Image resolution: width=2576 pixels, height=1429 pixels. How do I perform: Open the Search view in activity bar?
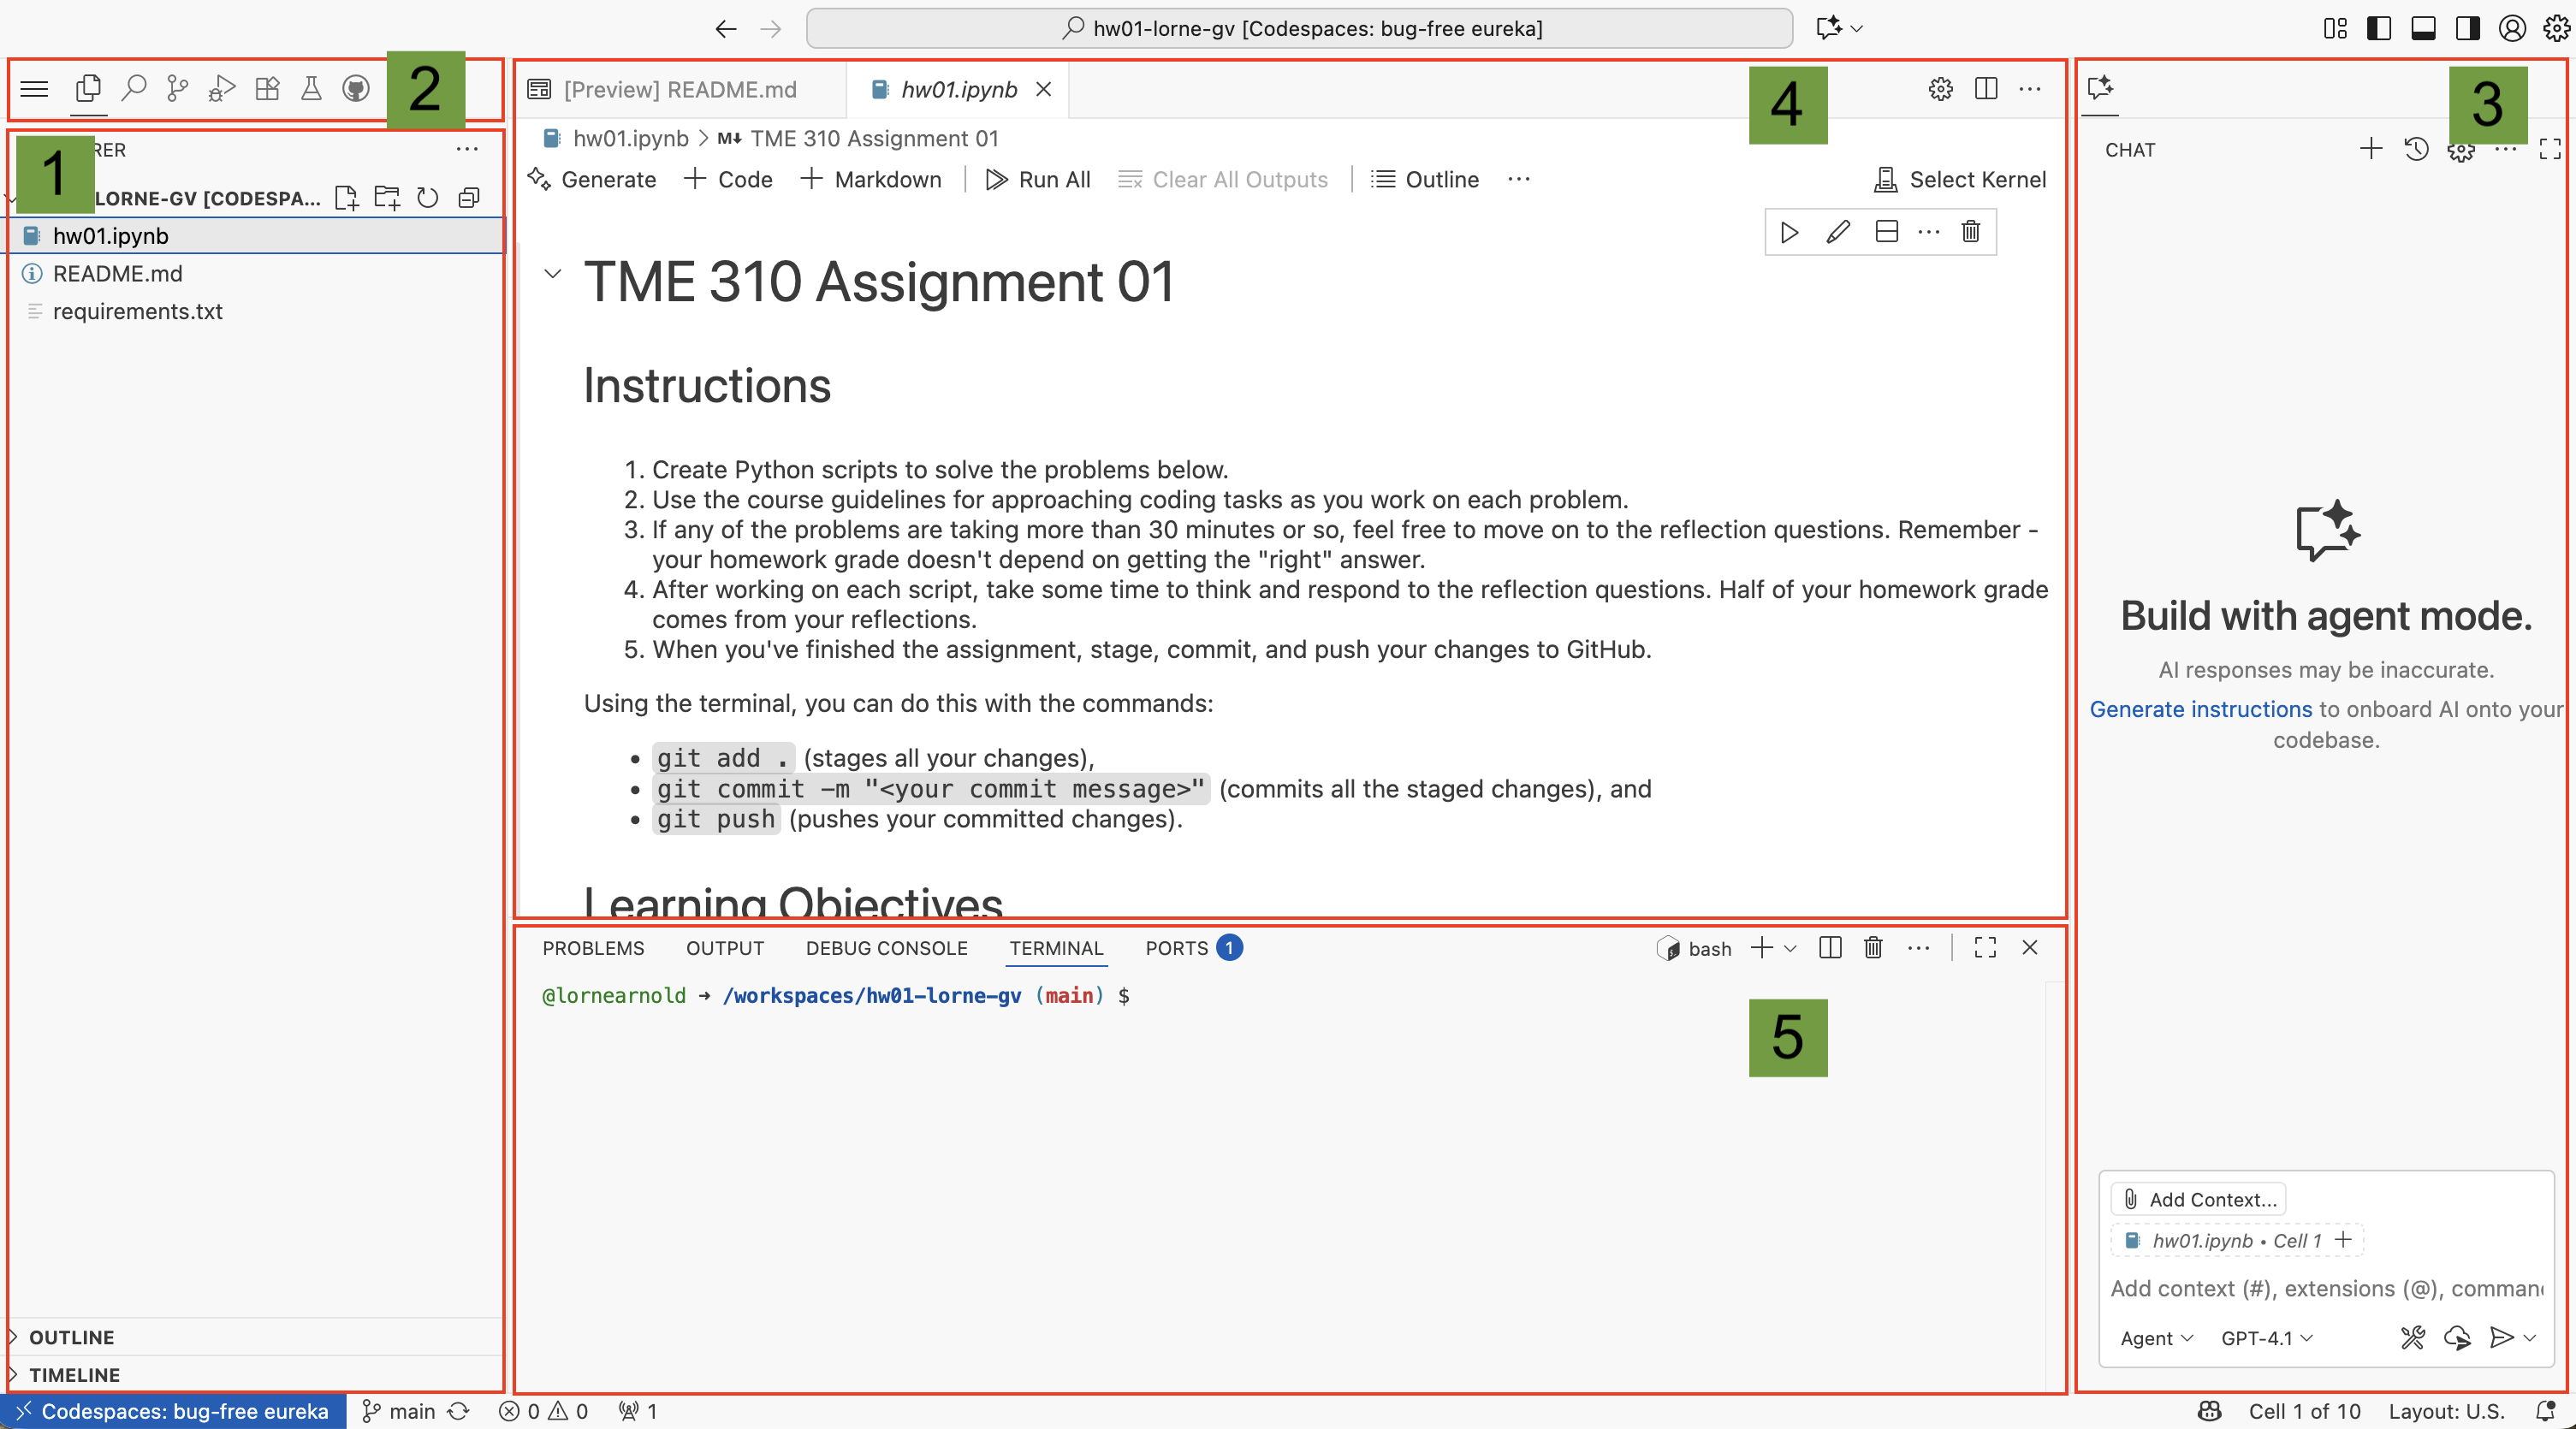click(x=133, y=89)
